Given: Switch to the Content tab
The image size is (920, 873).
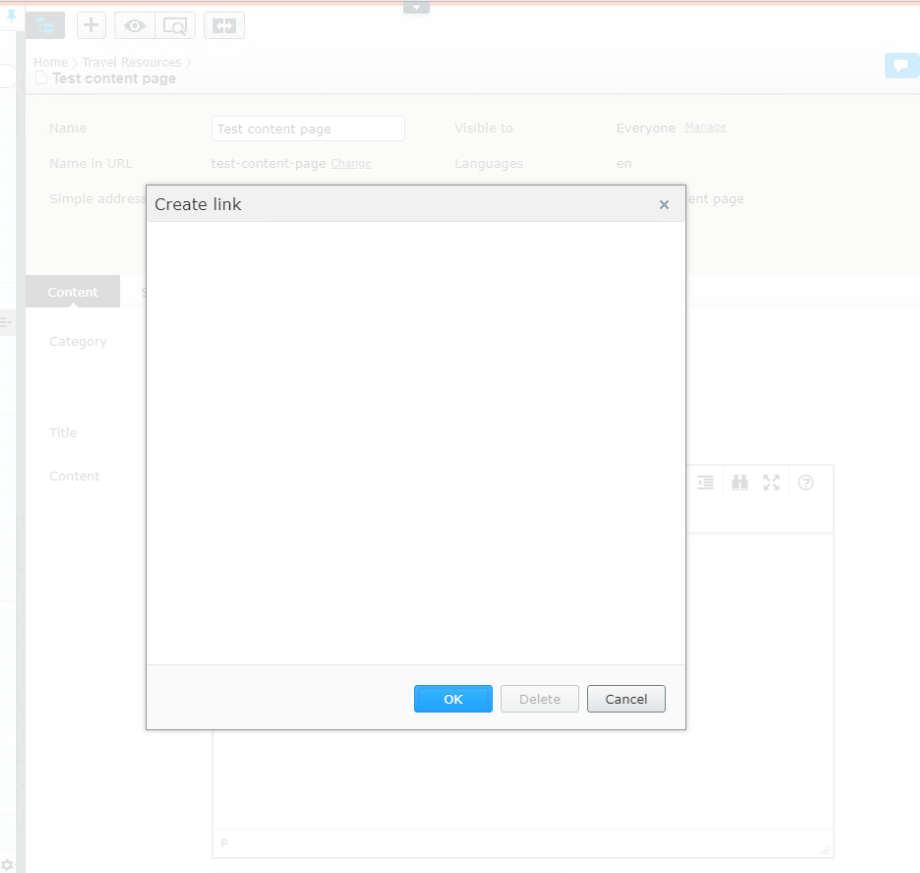Looking at the screenshot, I should pos(71,292).
